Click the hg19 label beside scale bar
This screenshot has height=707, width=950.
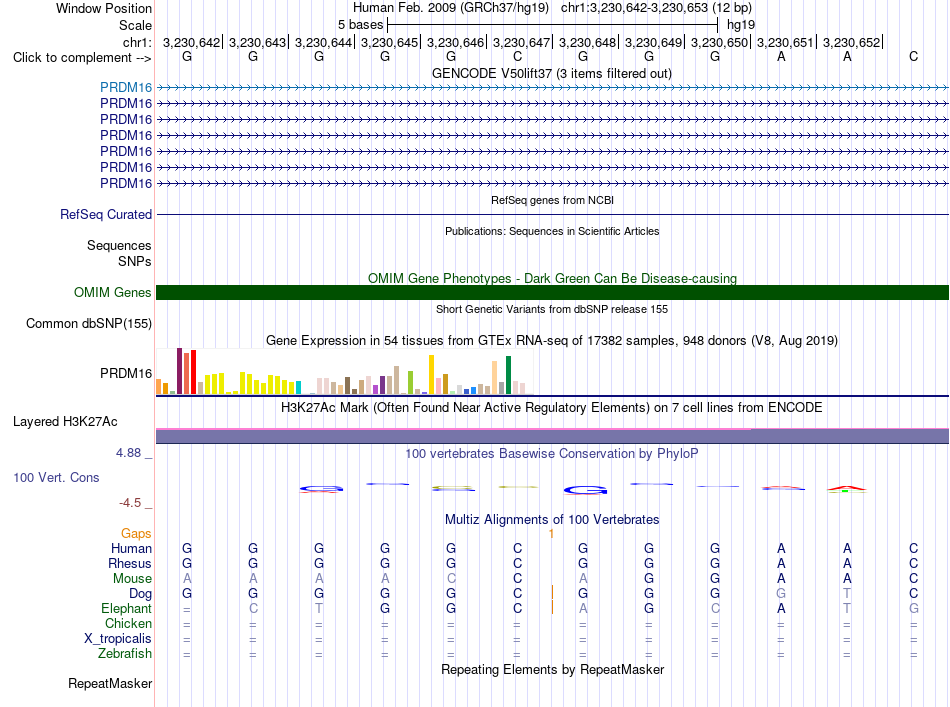click(x=741, y=25)
